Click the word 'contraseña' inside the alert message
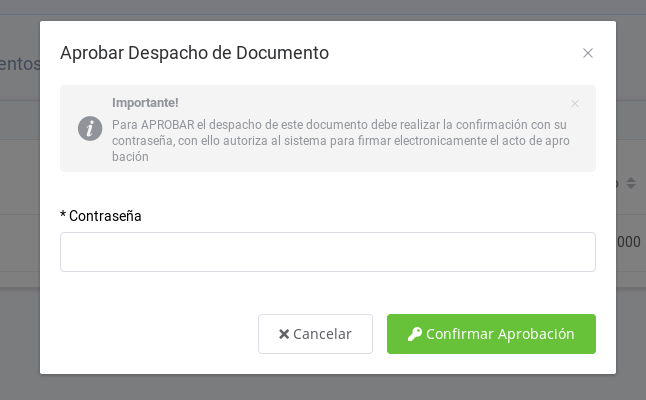Image resolution: width=646 pixels, height=400 pixels. coord(141,141)
